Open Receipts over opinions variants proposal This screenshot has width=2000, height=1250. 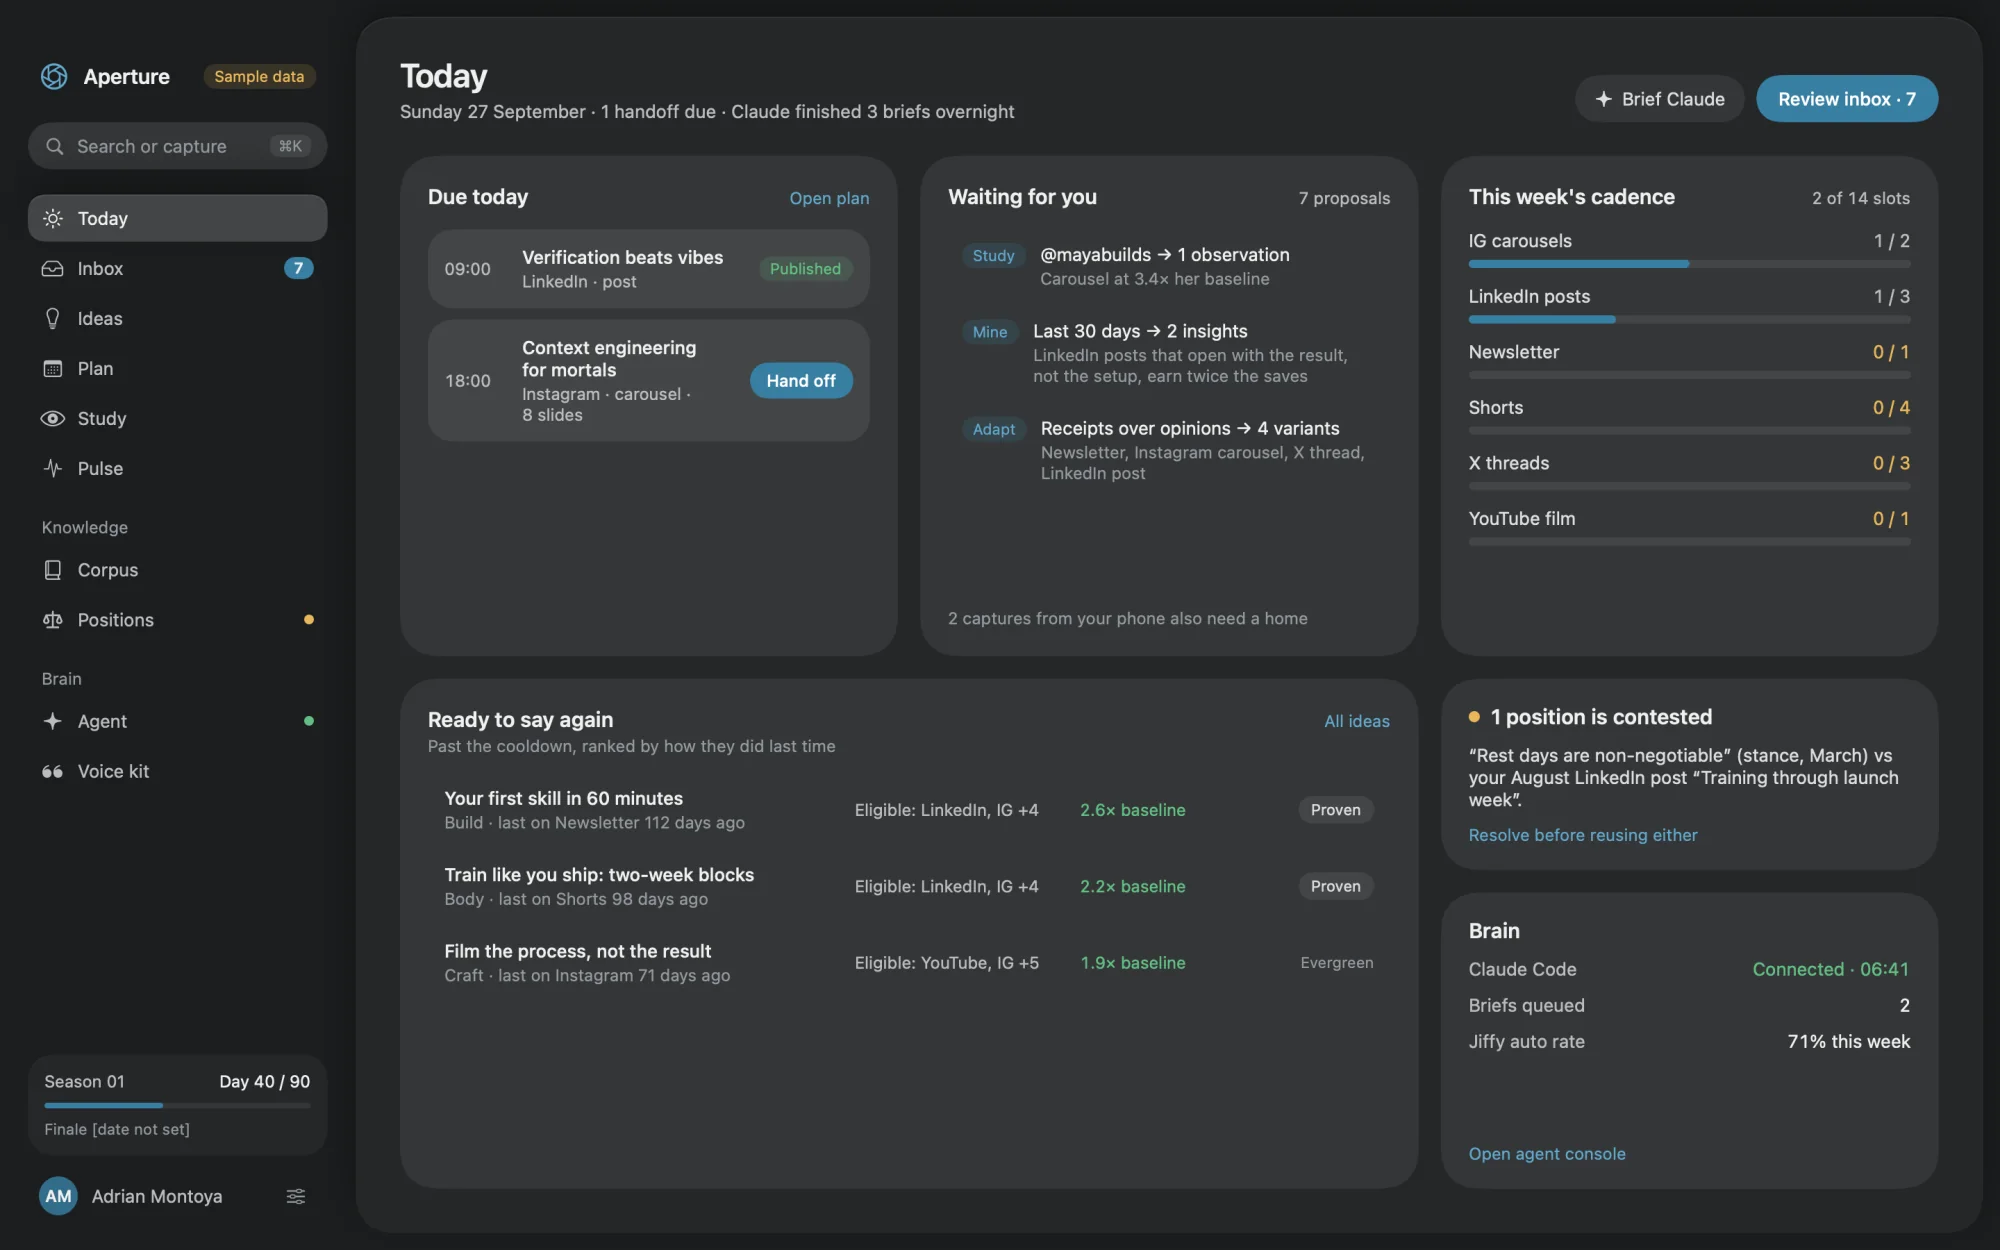(1169, 450)
